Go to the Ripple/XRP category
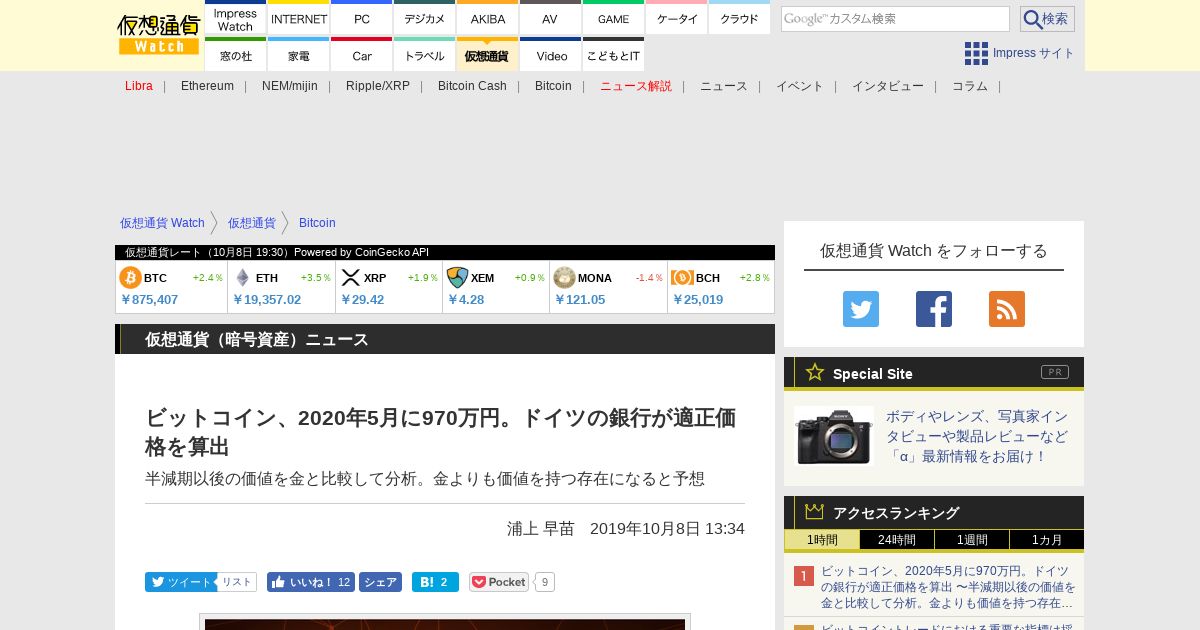Viewport: 1200px width, 630px height. pyautogui.click(x=378, y=86)
